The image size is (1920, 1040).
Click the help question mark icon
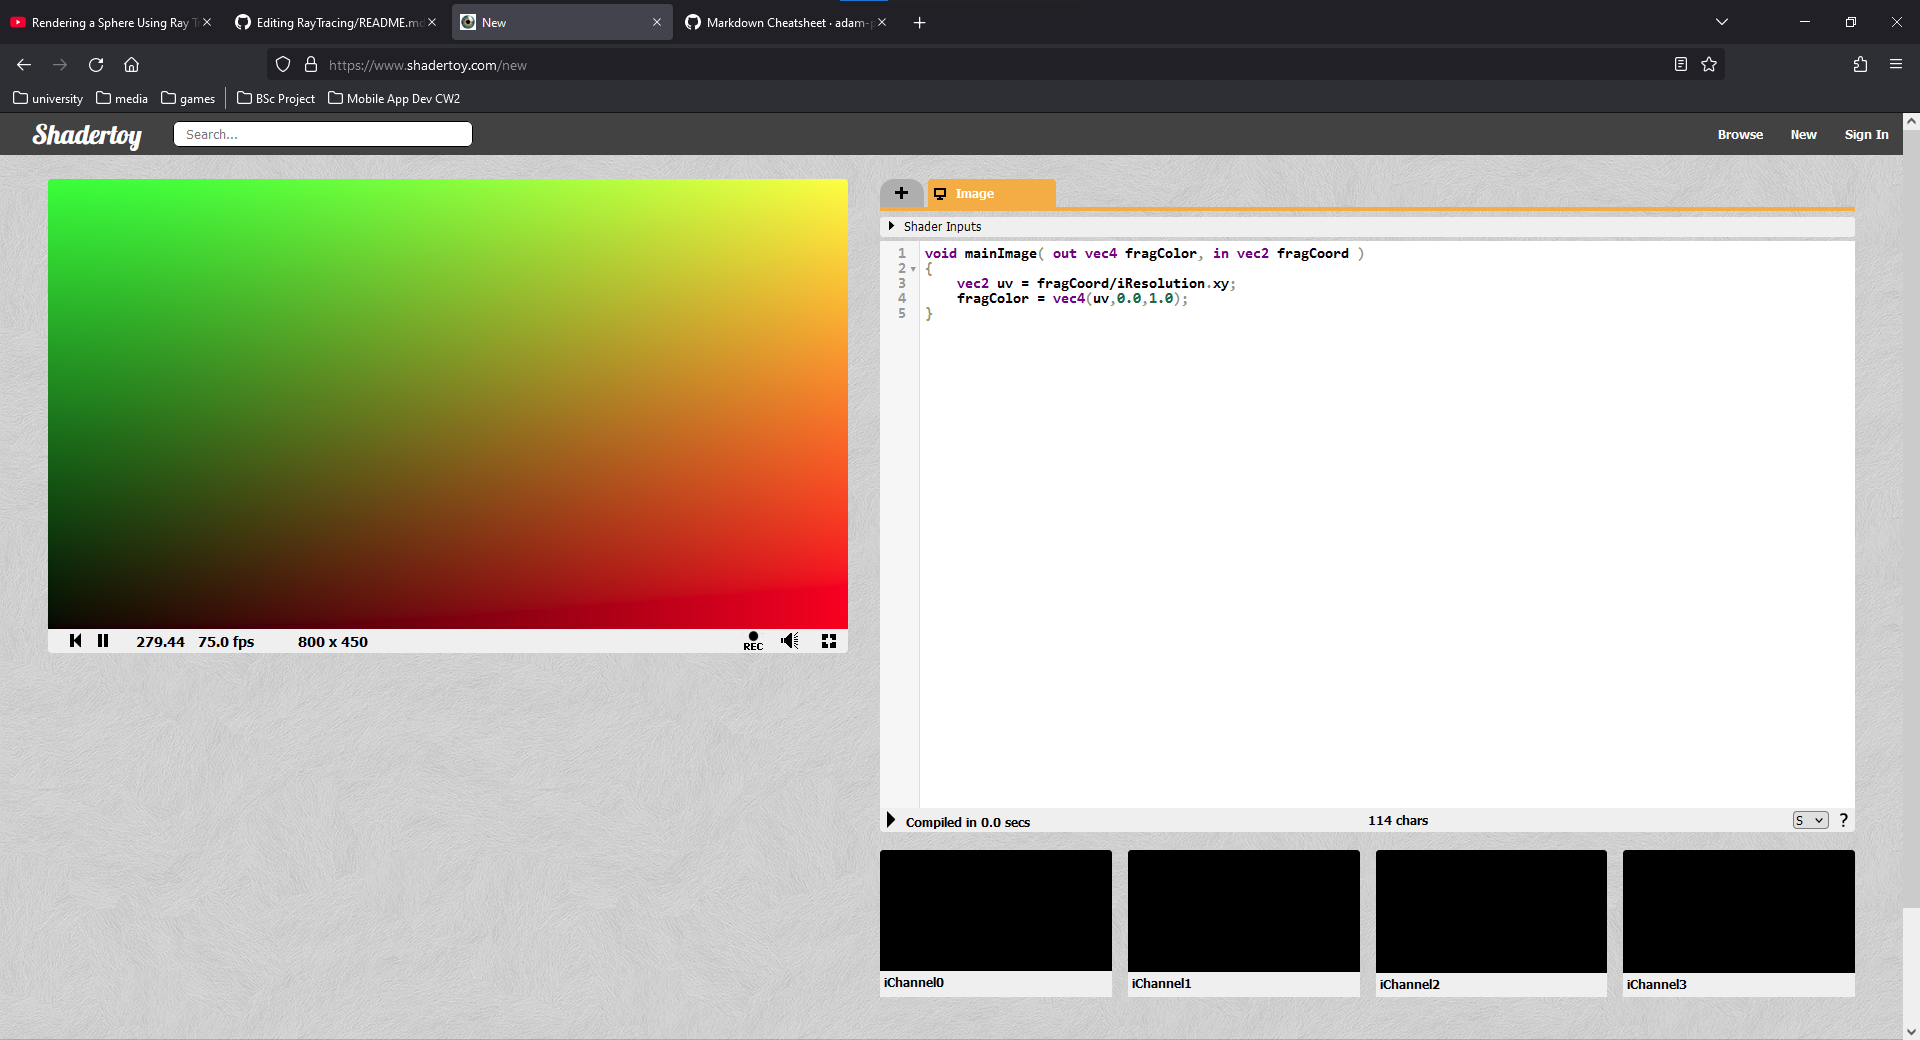[1843, 820]
